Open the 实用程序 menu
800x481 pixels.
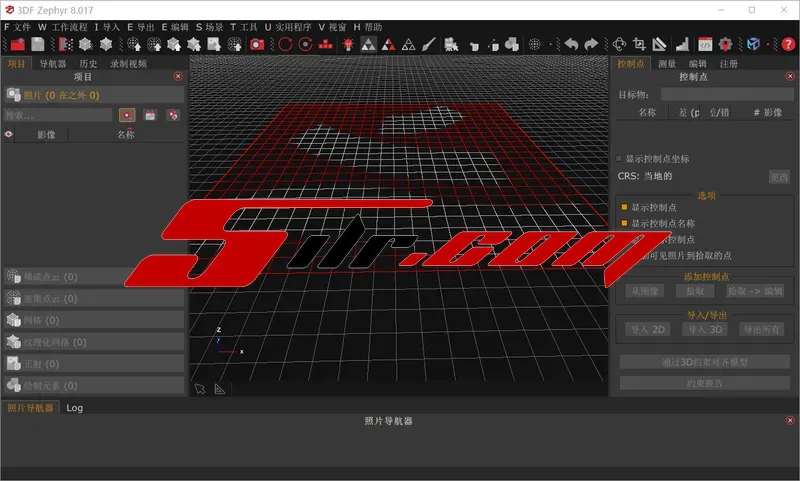[288, 27]
